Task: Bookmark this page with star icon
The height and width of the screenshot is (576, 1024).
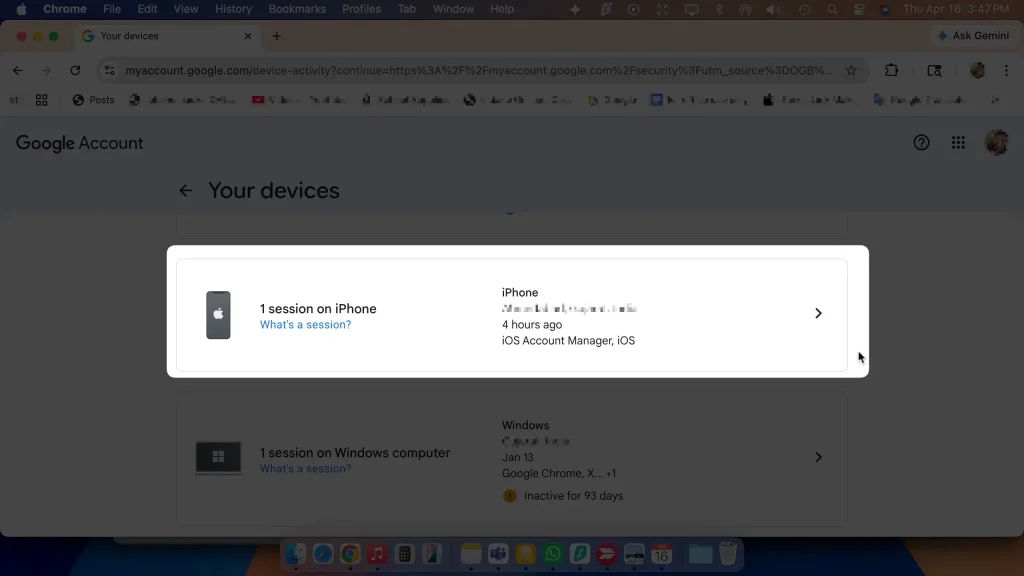Action: pos(851,71)
